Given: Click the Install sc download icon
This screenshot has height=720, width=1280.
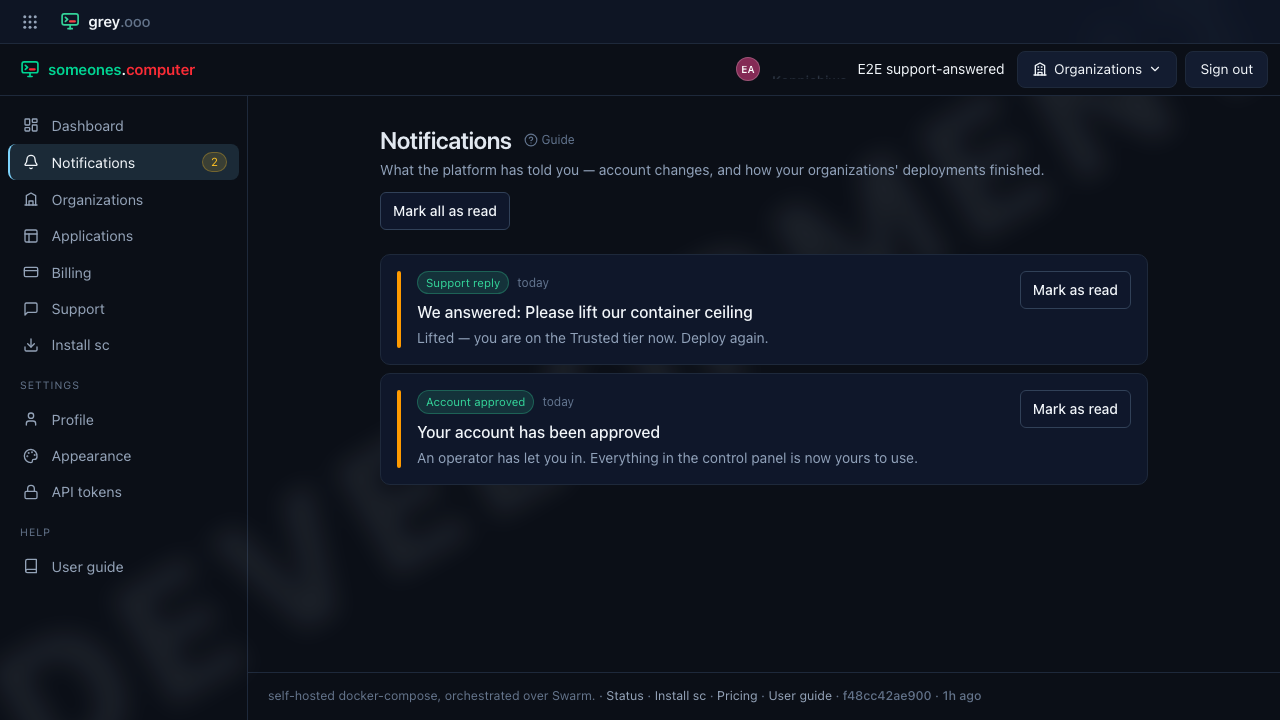Looking at the screenshot, I should click(31, 345).
